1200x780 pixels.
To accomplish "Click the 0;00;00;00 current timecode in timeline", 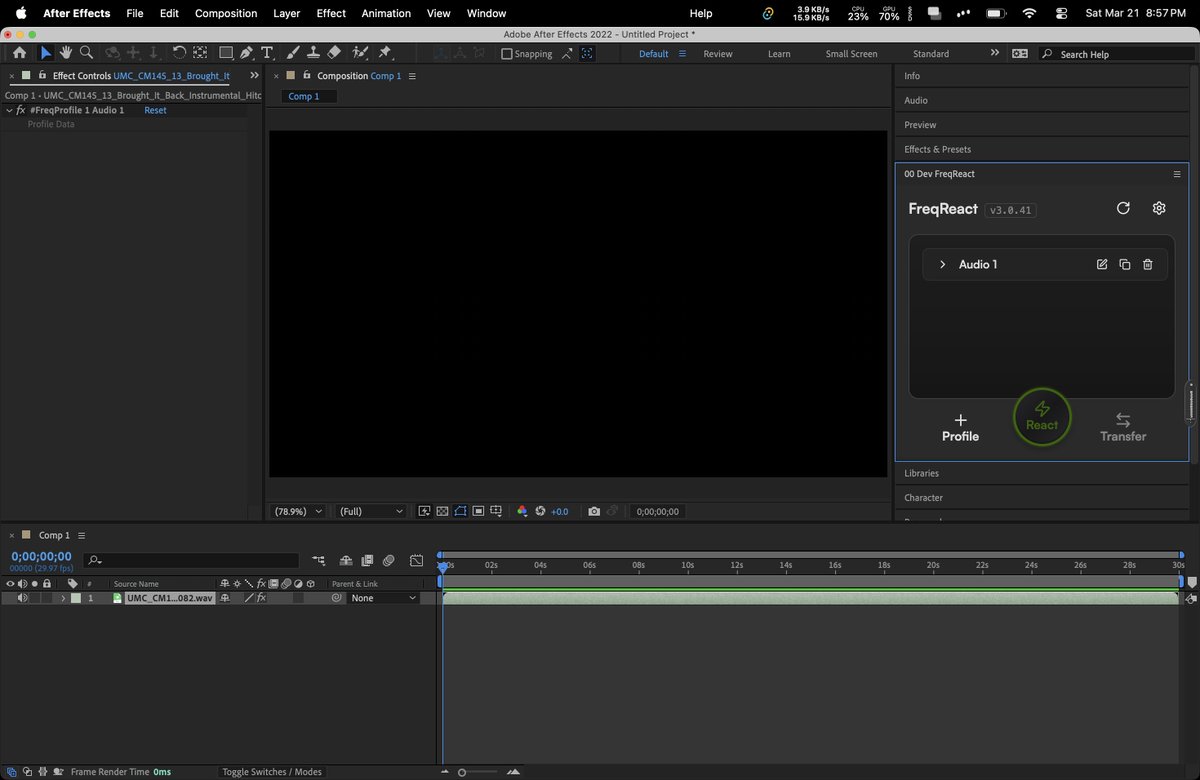I will (x=41, y=556).
